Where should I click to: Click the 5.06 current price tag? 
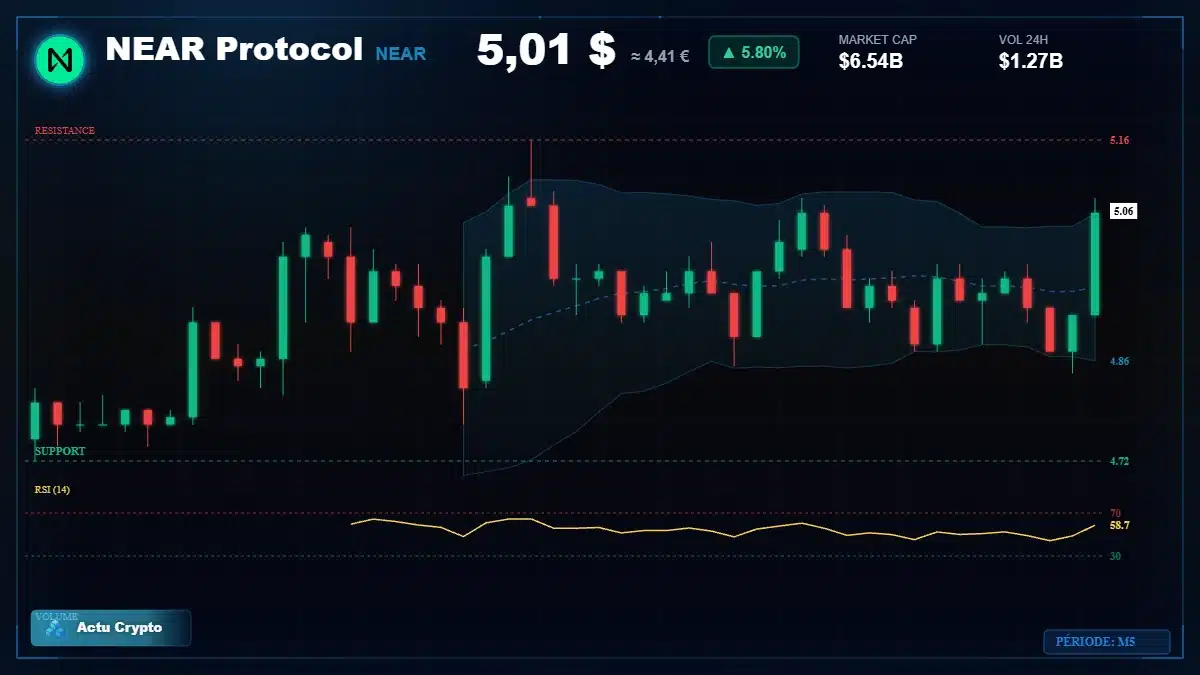1123,211
